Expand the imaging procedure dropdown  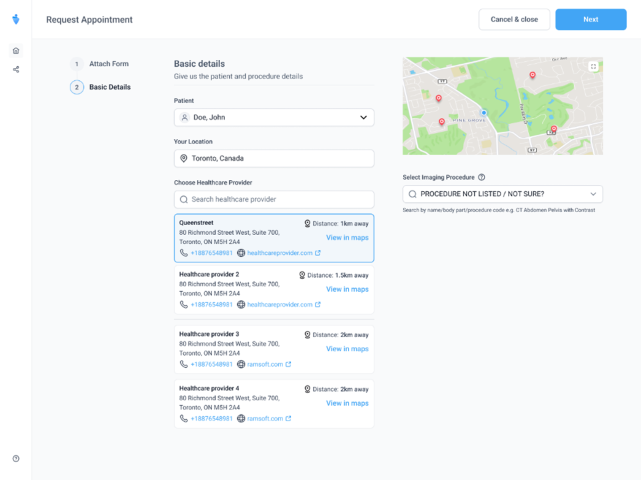pos(593,194)
